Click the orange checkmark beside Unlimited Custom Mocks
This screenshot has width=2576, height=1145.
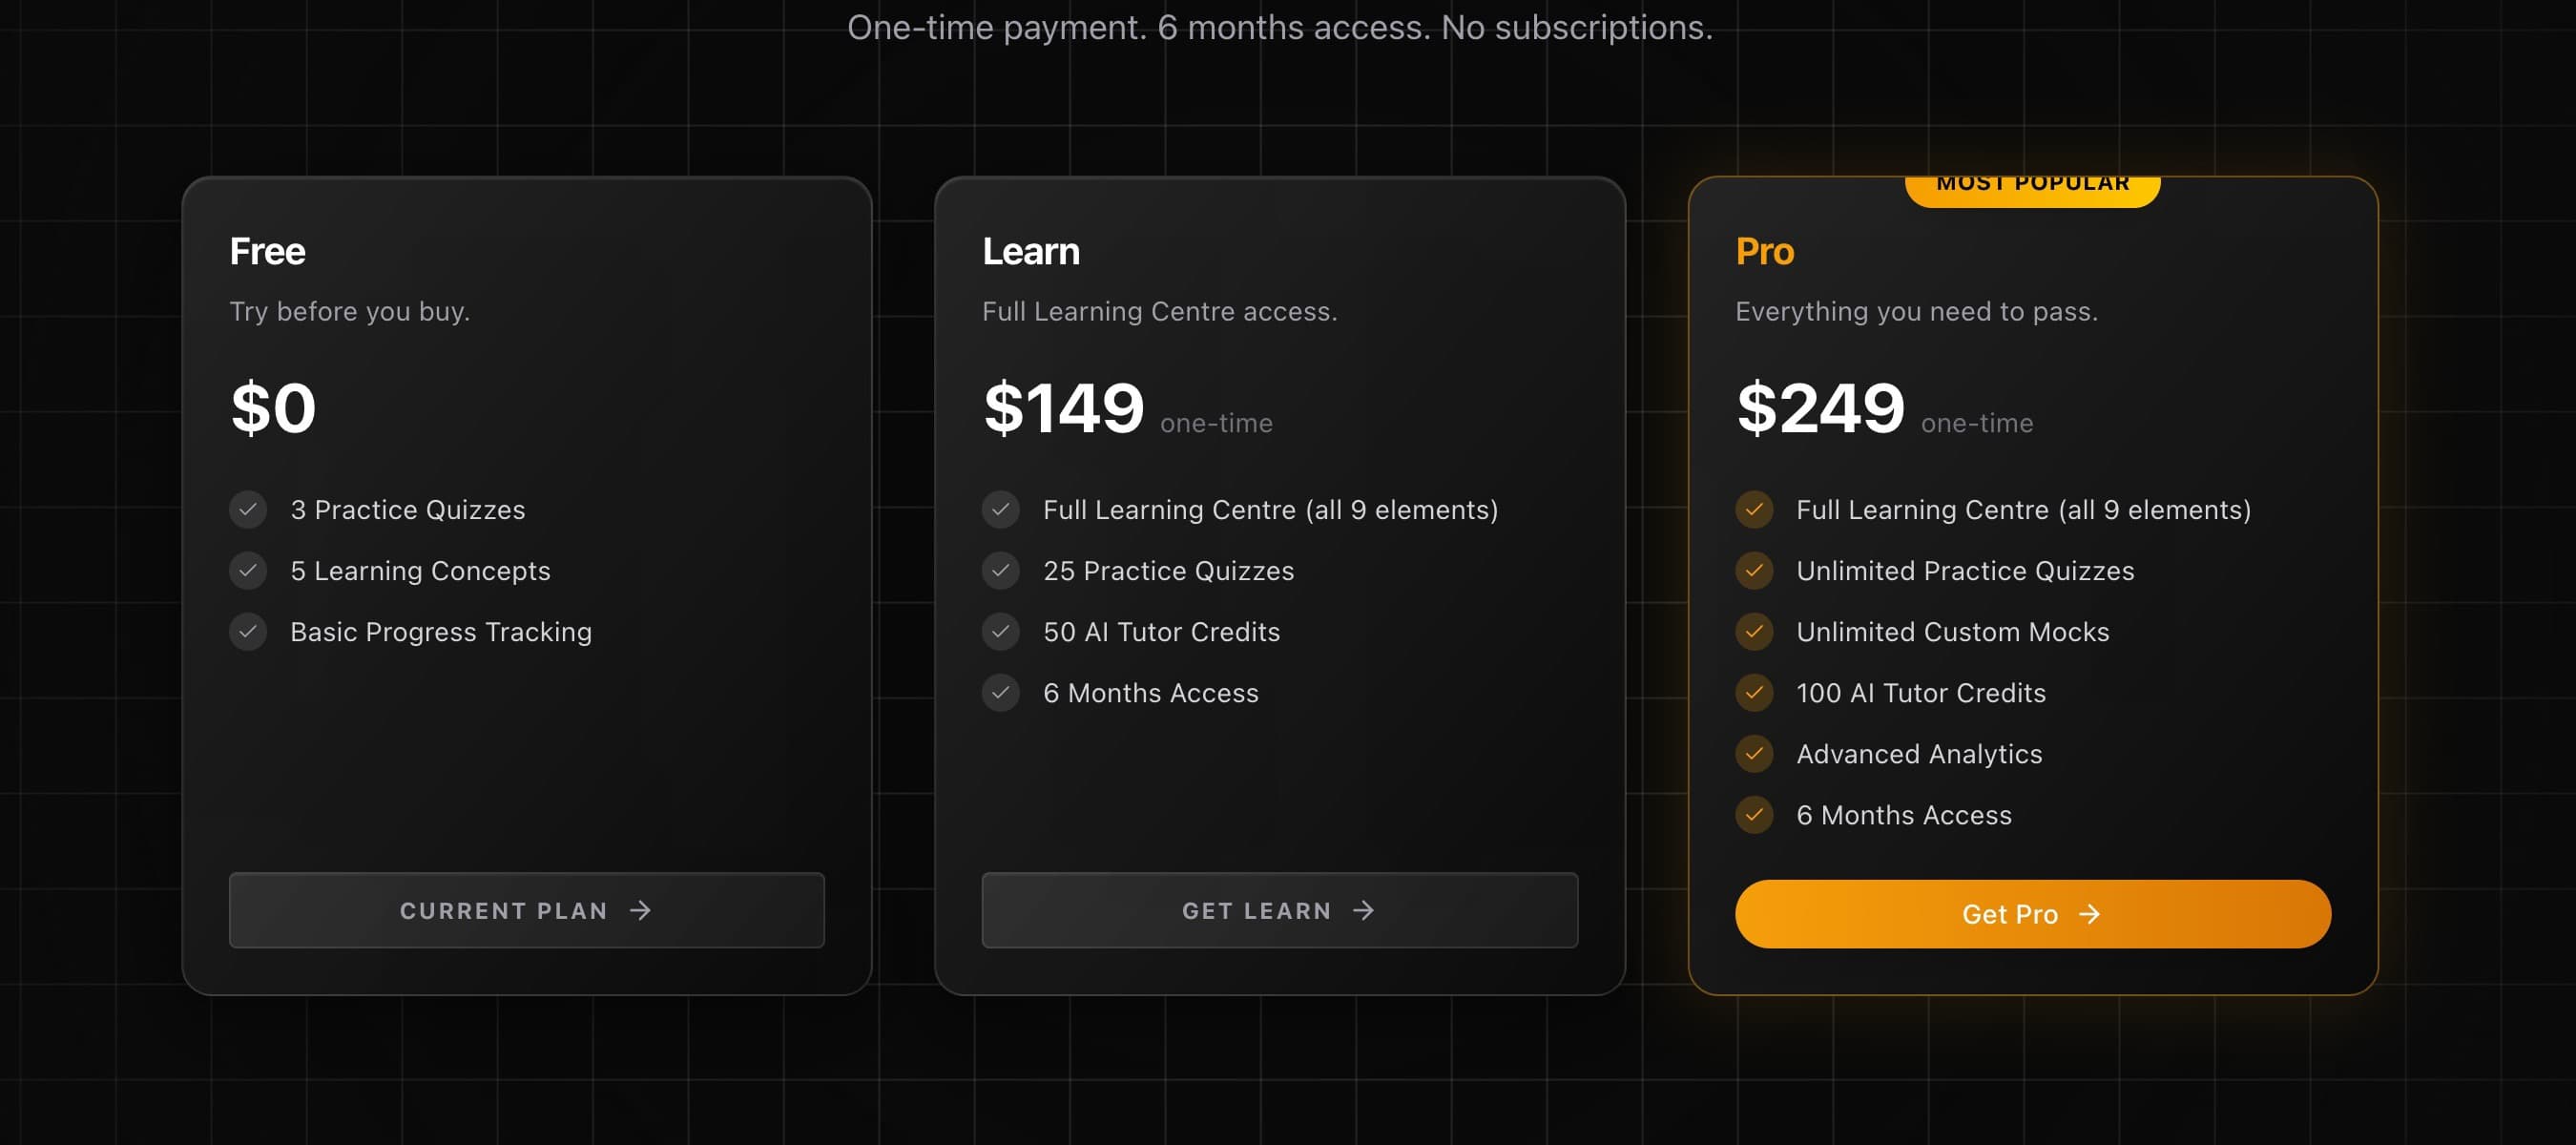pyautogui.click(x=1754, y=632)
